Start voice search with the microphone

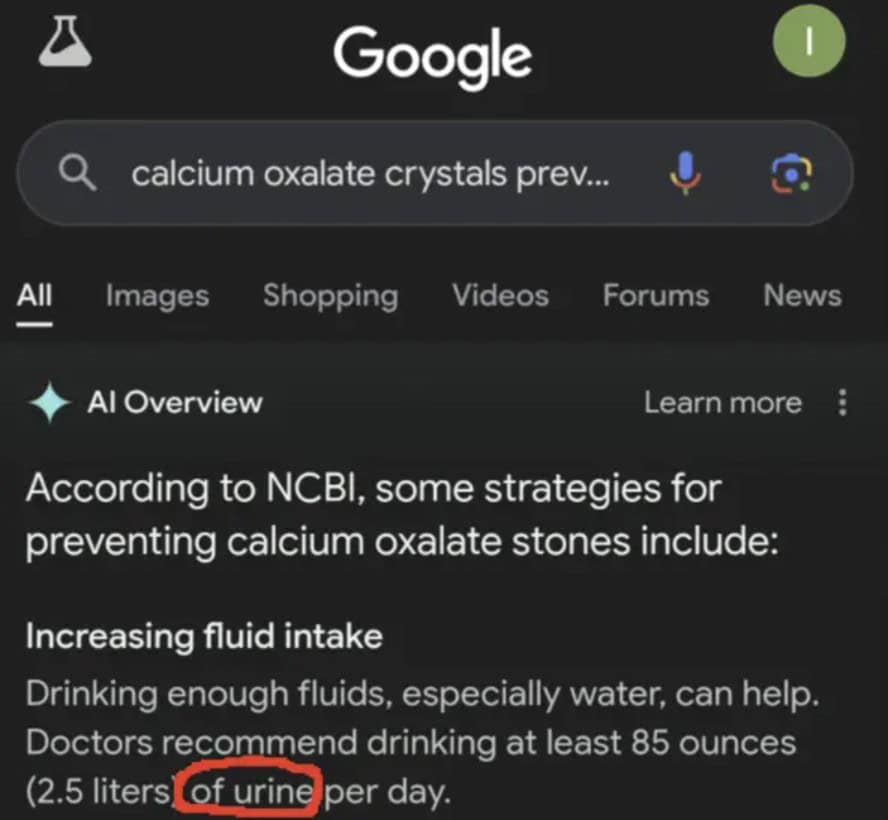[685, 174]
